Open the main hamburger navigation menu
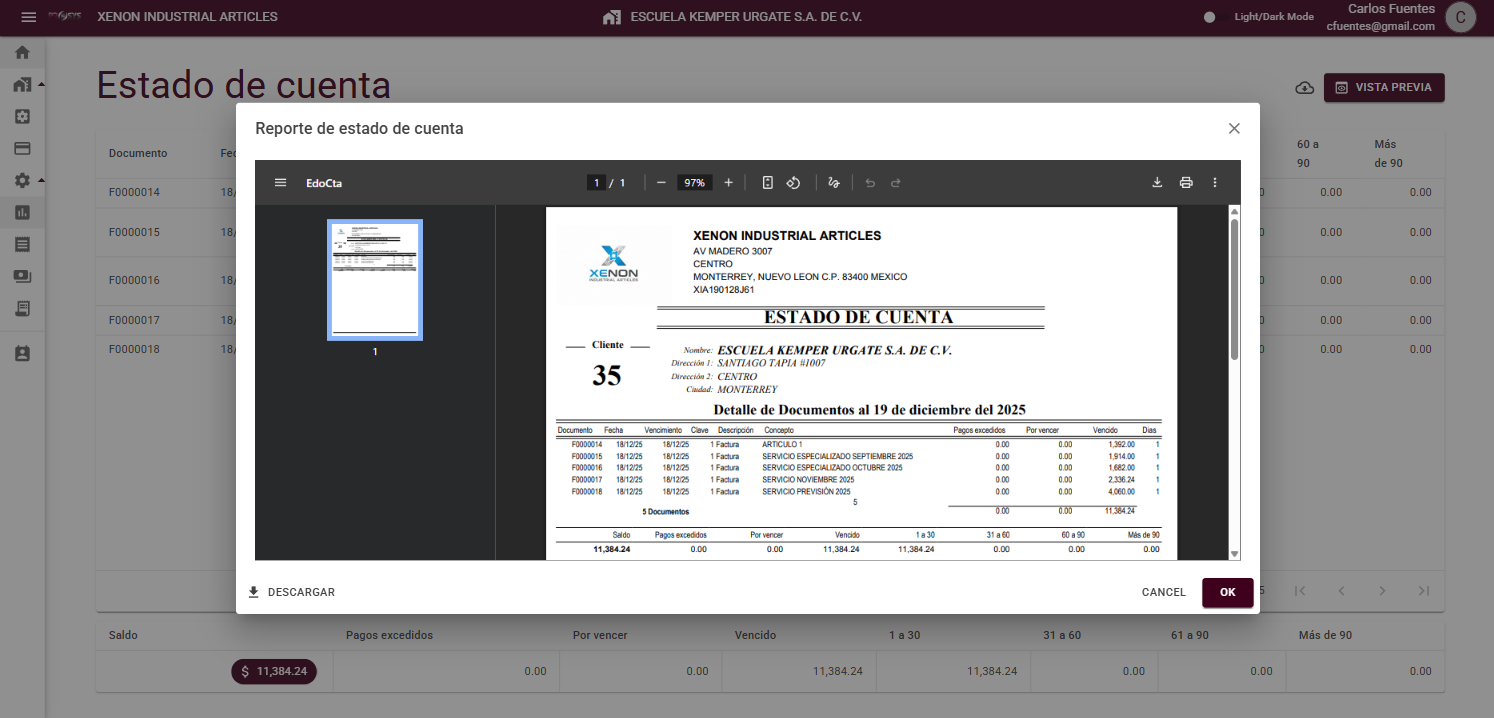1494x718 pixels. pyautogui.click(x=28, y=17)
